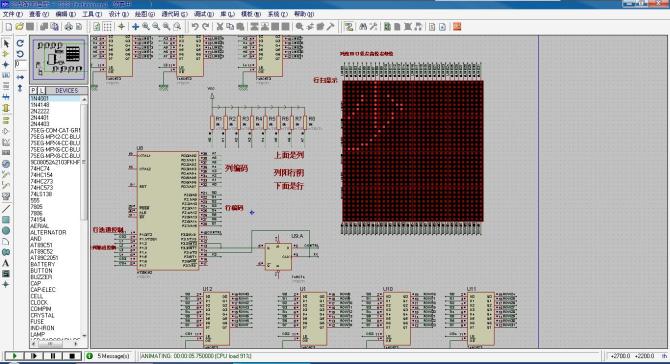Click the horizontal X-mirror flip icon

[20, 77]
